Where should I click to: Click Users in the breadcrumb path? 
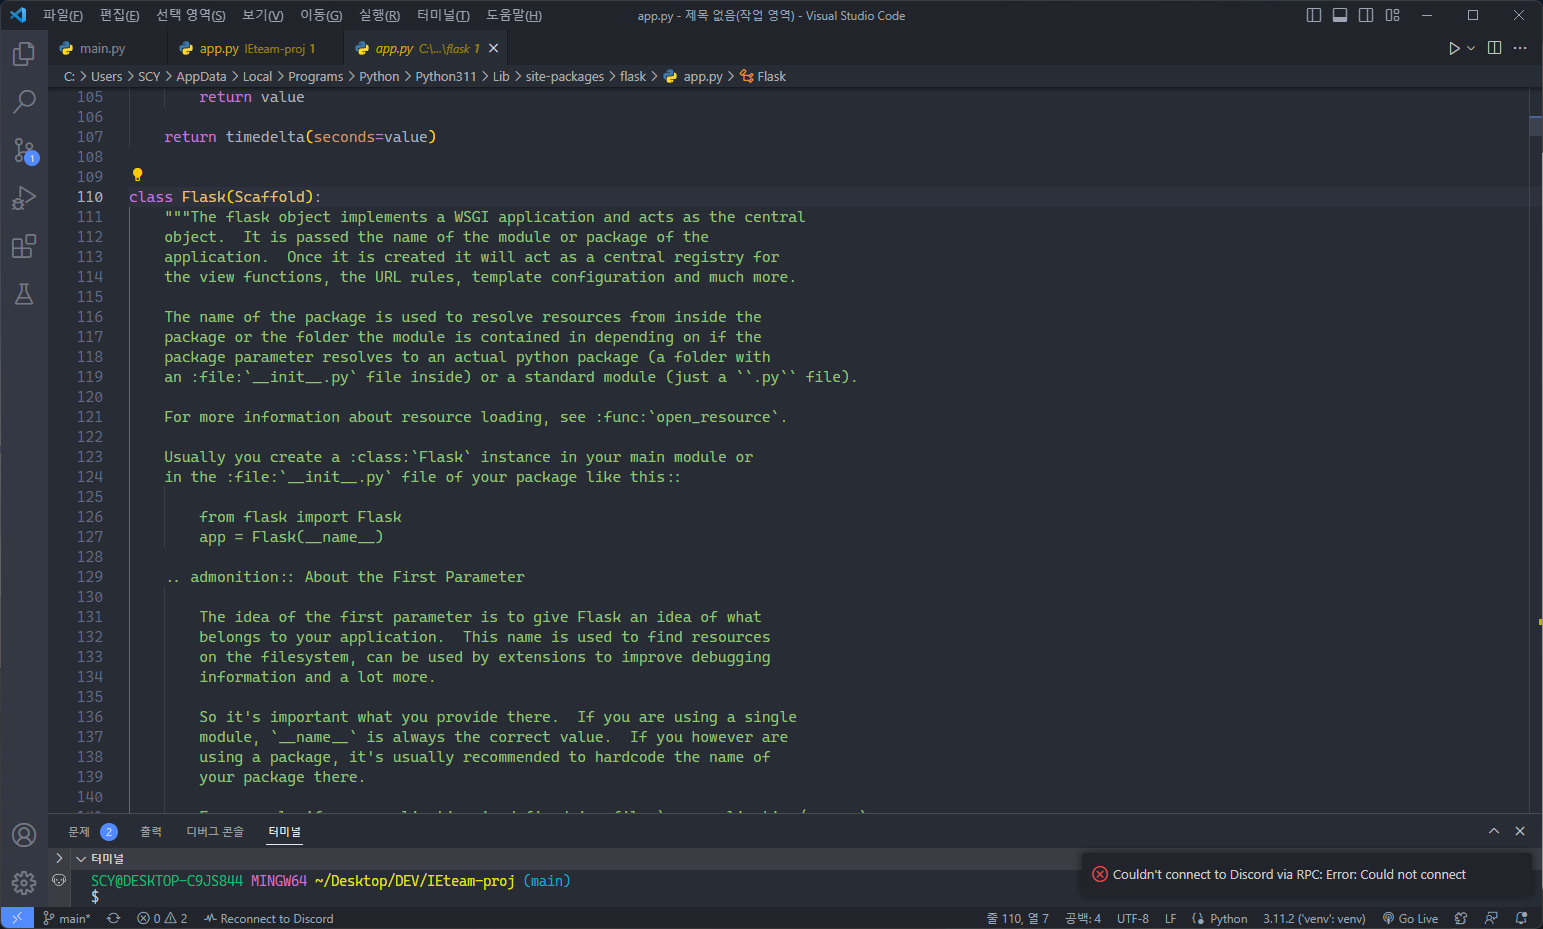coord(107,76)
